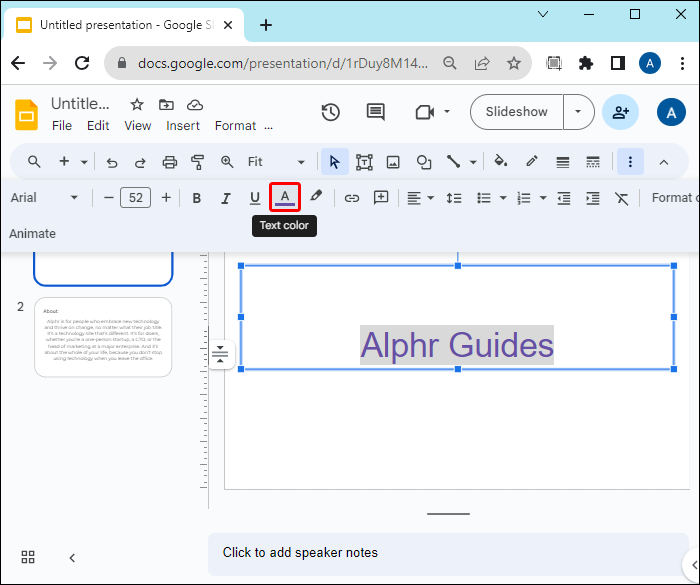
Task: Activate the Paint format tool
Action: [x=197, y=162]
